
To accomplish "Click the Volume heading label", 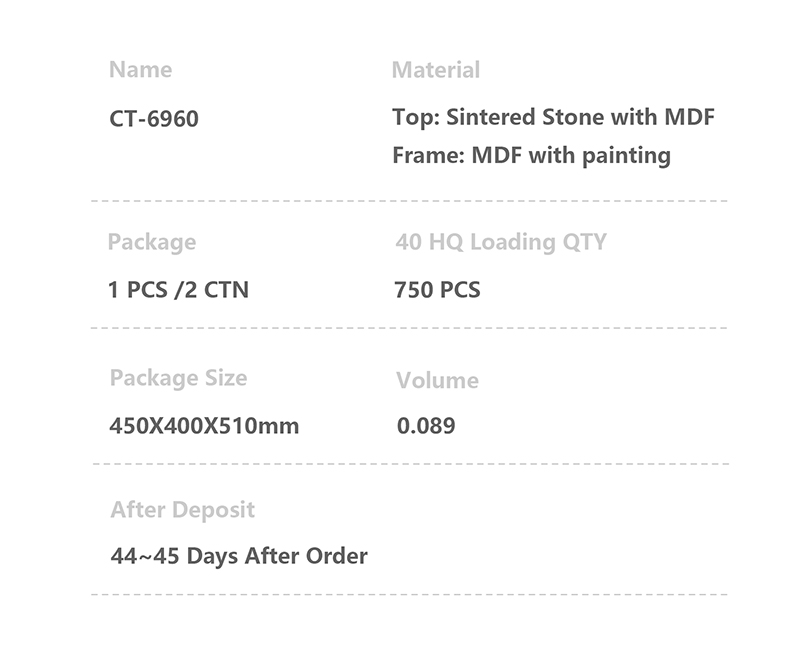I will point(437,380).
